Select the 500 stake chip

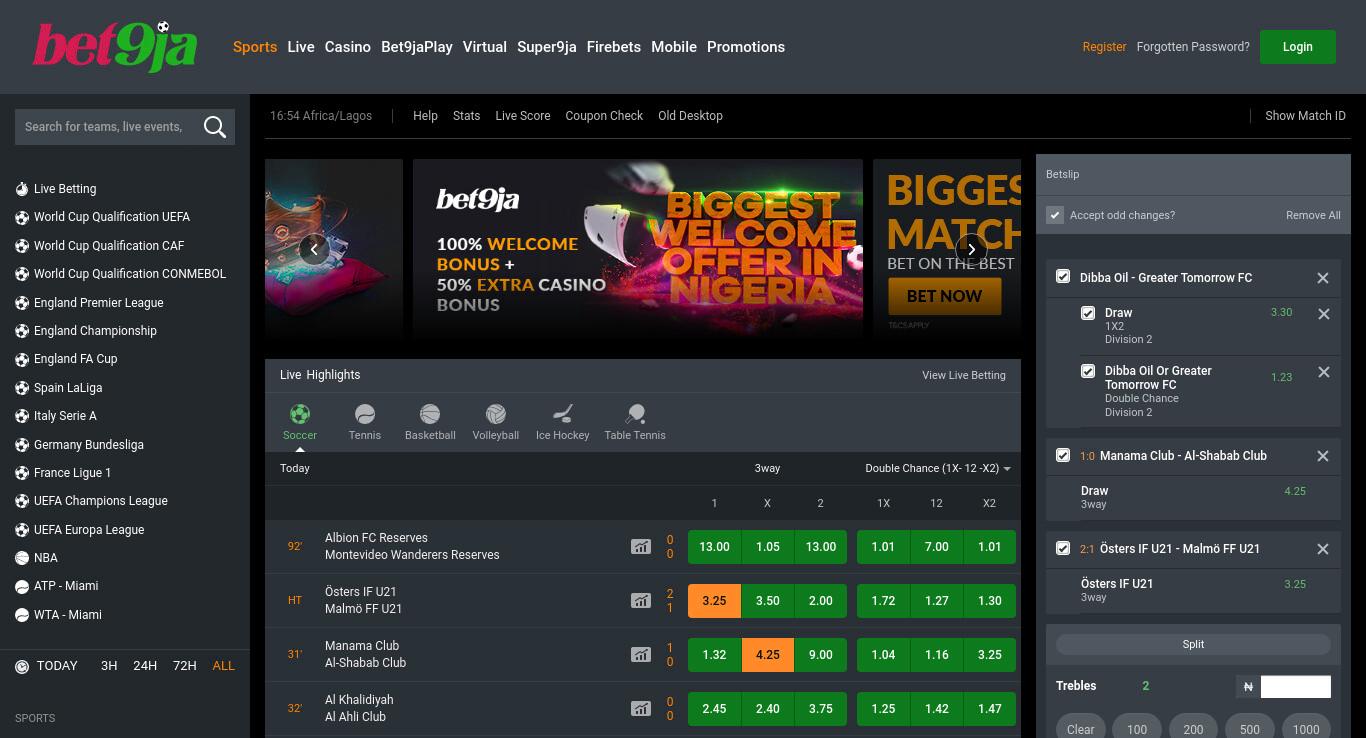coord(1250,729)
